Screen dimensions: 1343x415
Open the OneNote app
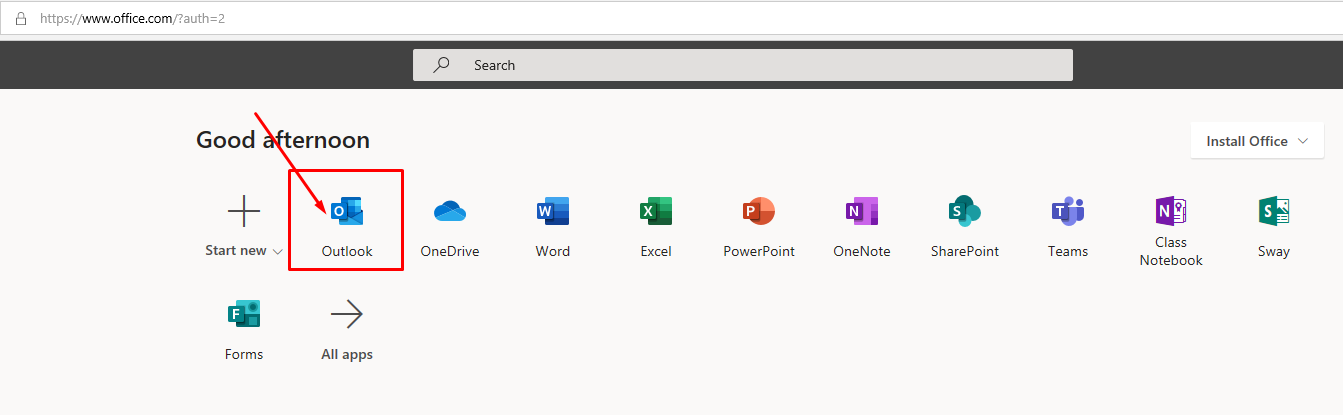pyautogui.click(x=862, y=212)
